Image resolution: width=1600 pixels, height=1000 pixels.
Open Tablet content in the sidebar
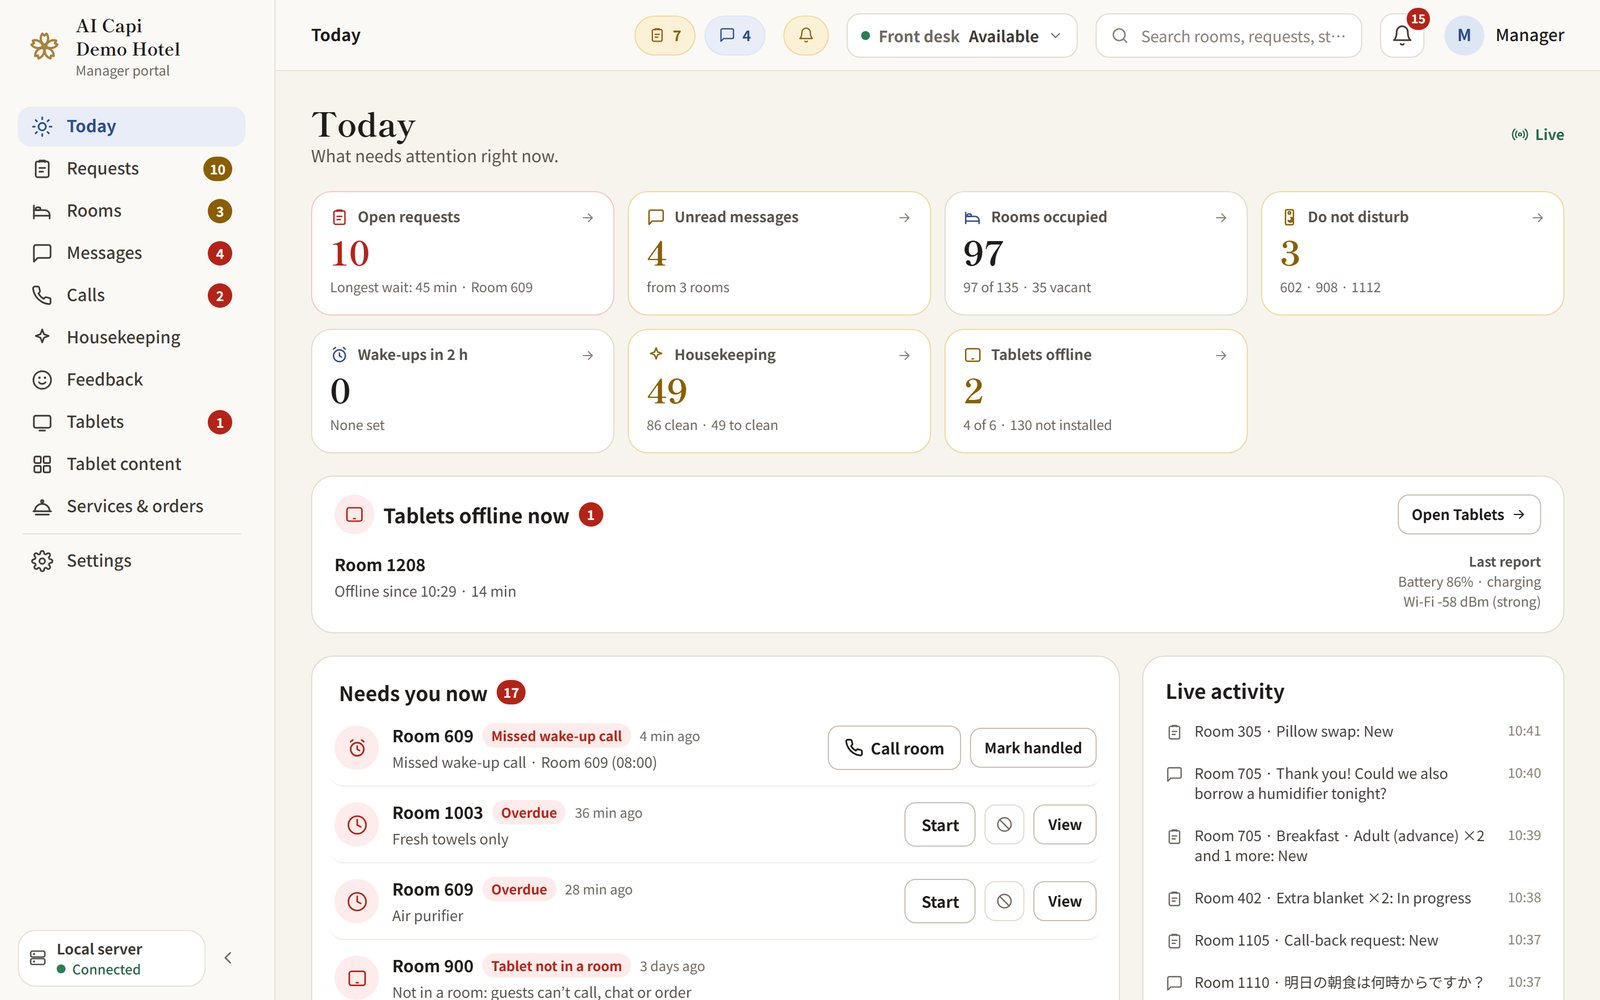131,464
